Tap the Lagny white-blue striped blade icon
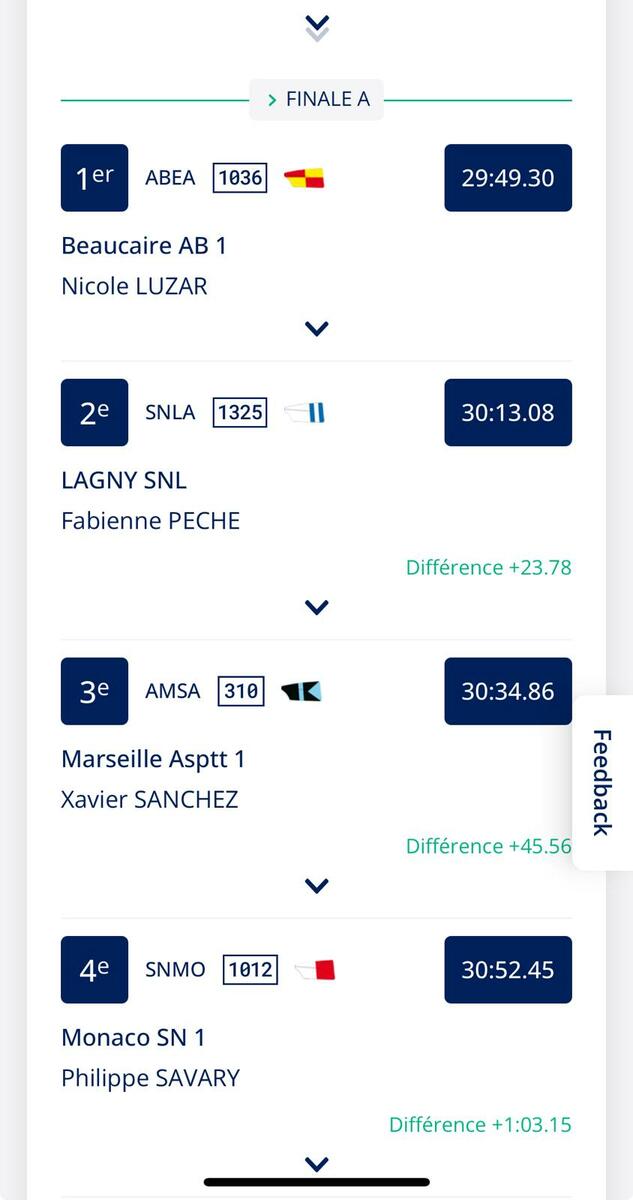This screenshot has width=633, height=1200. tap(305, 412)
